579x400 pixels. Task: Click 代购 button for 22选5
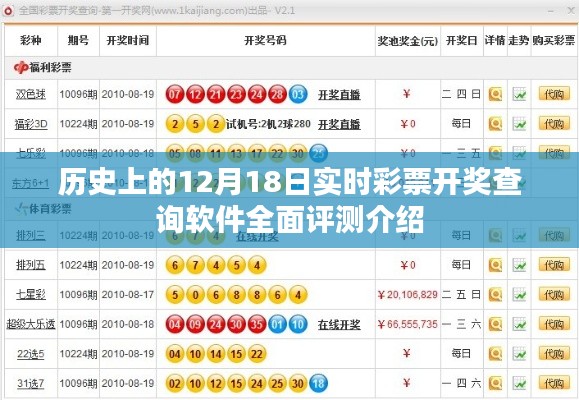tap(554, 353)
